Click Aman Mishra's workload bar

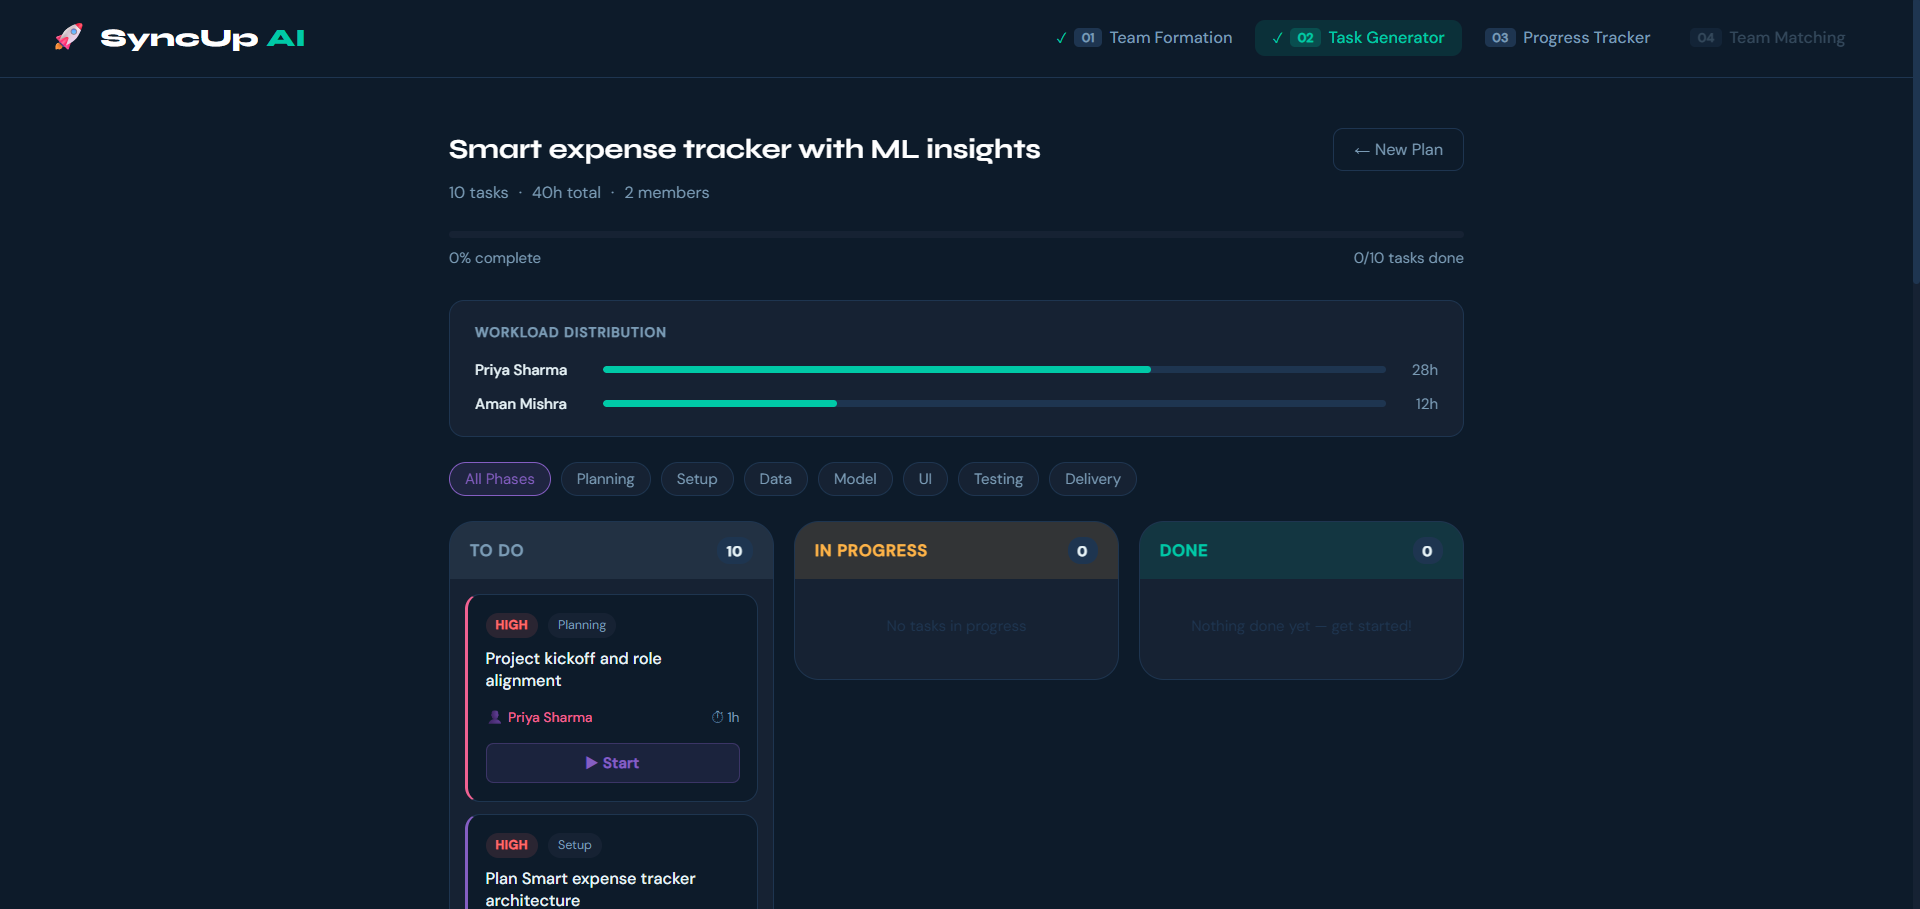click(x=994, y=404)
